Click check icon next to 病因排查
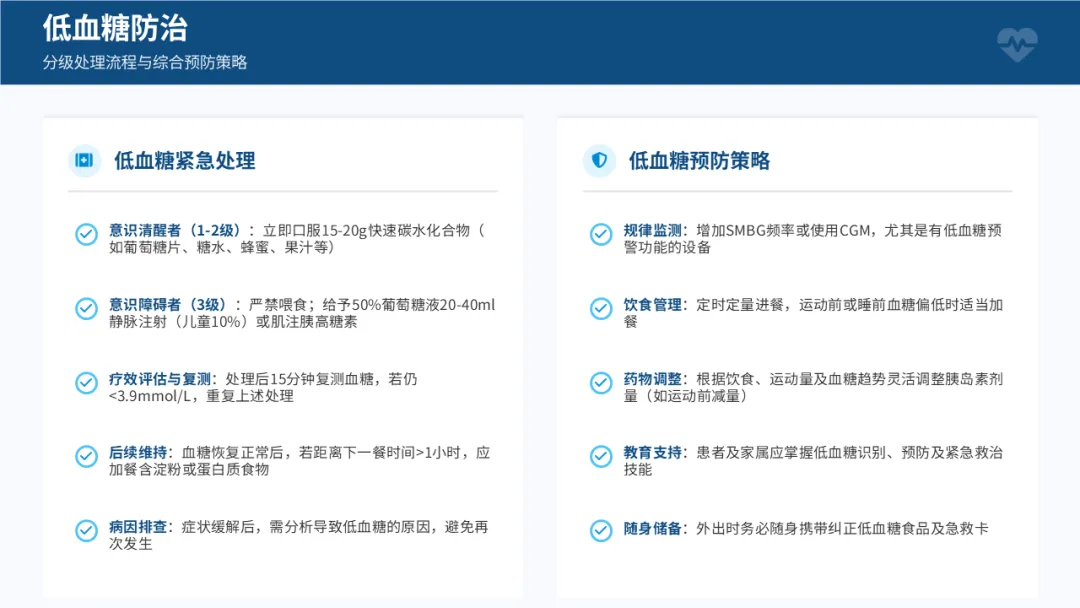 point(86,531)
